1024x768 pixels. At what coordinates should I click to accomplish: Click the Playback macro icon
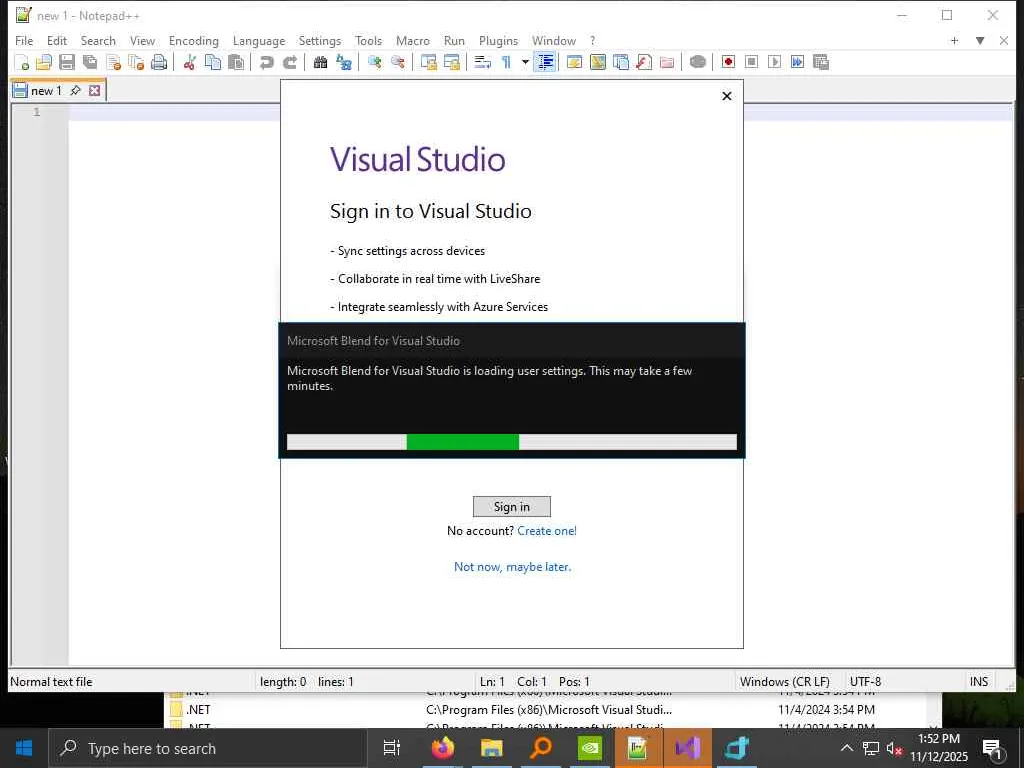click(775, 62)
